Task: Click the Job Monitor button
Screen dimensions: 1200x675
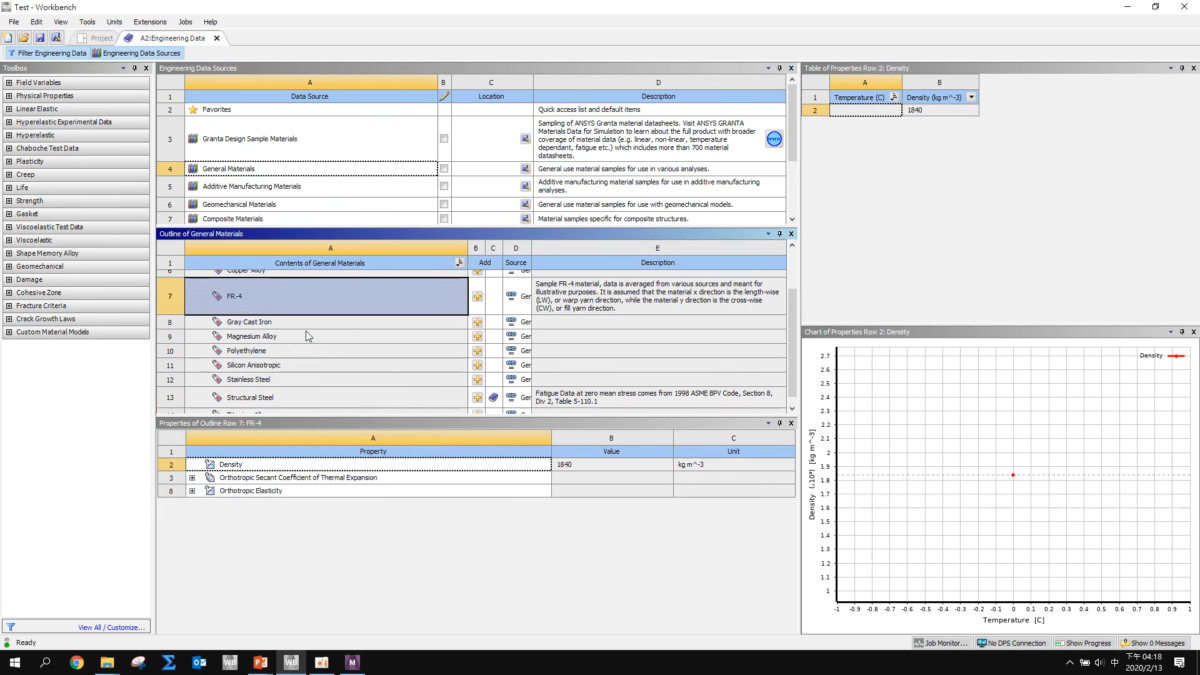Action: point(941,643)
